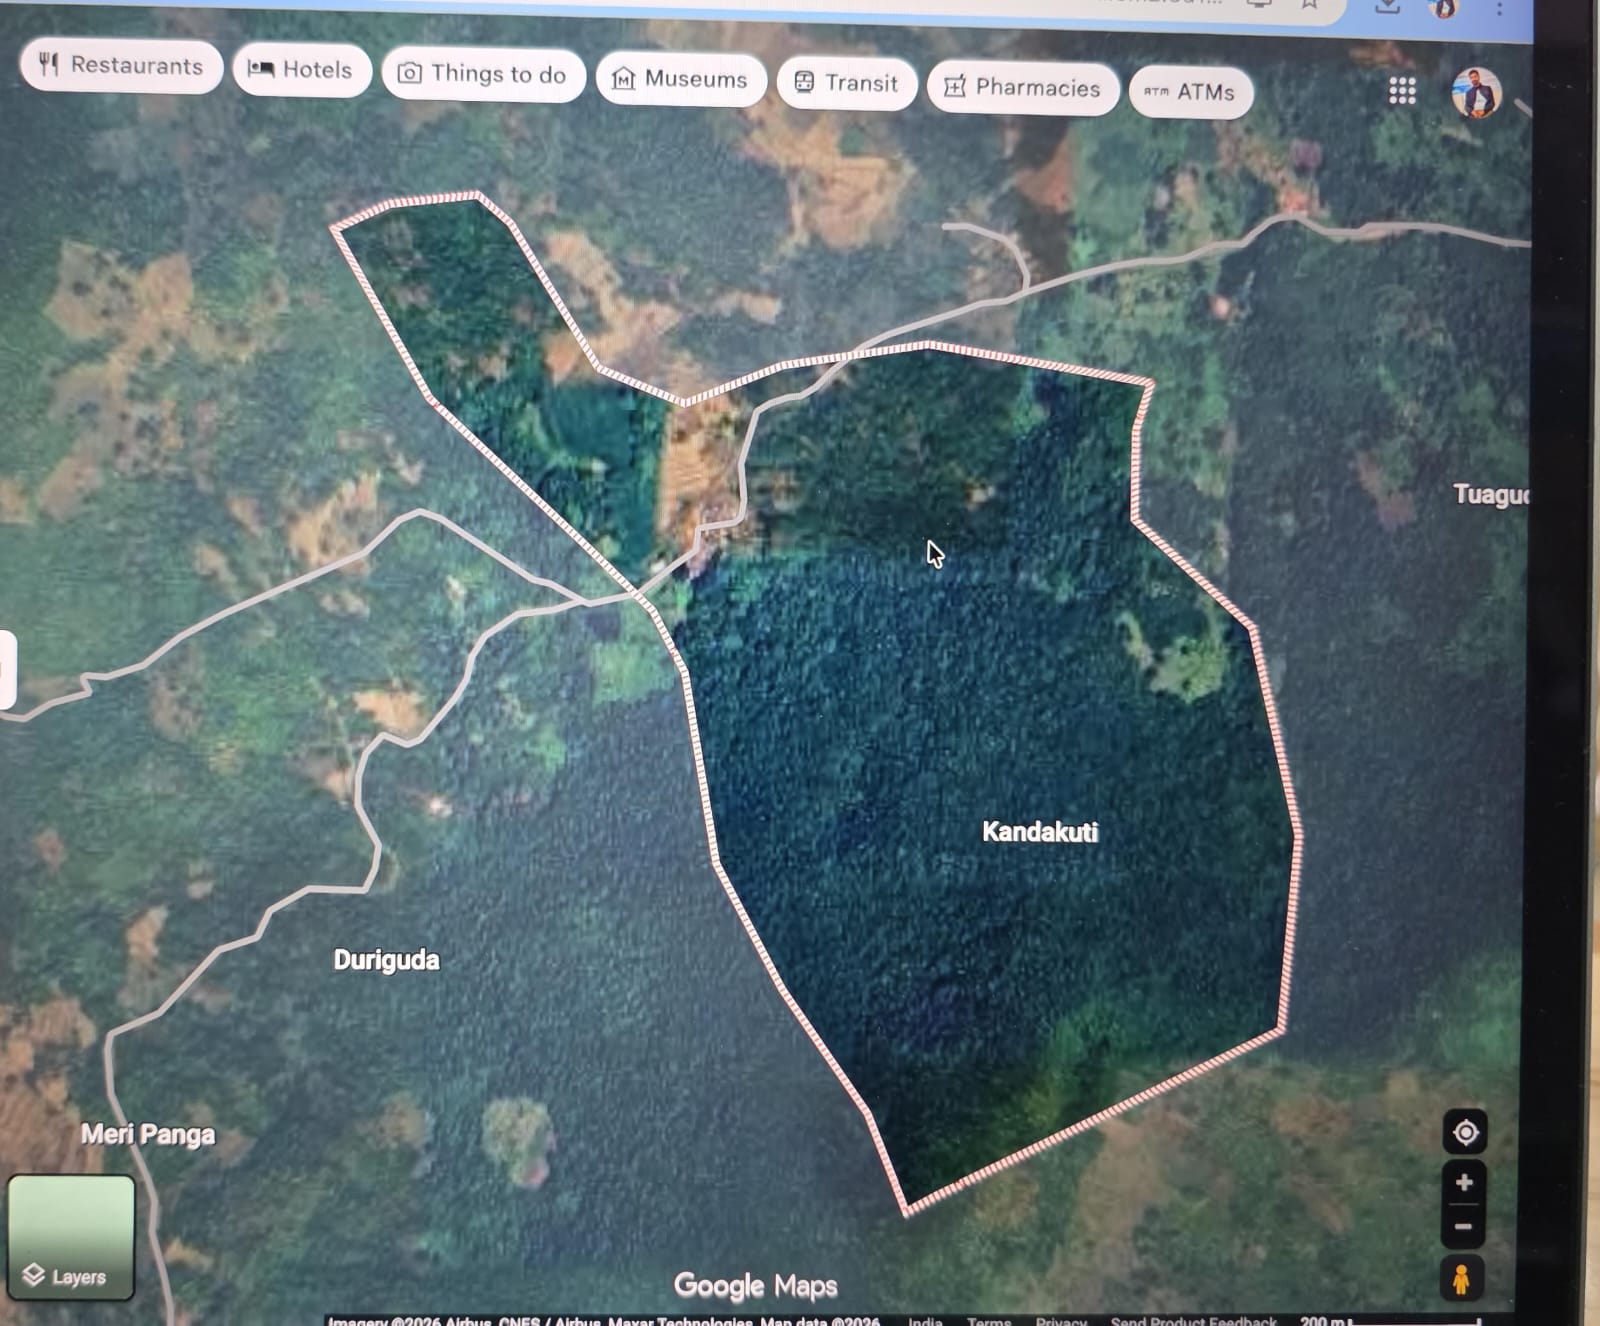Switch map type via Layers thumbnail

click(x=71, y=1236)
